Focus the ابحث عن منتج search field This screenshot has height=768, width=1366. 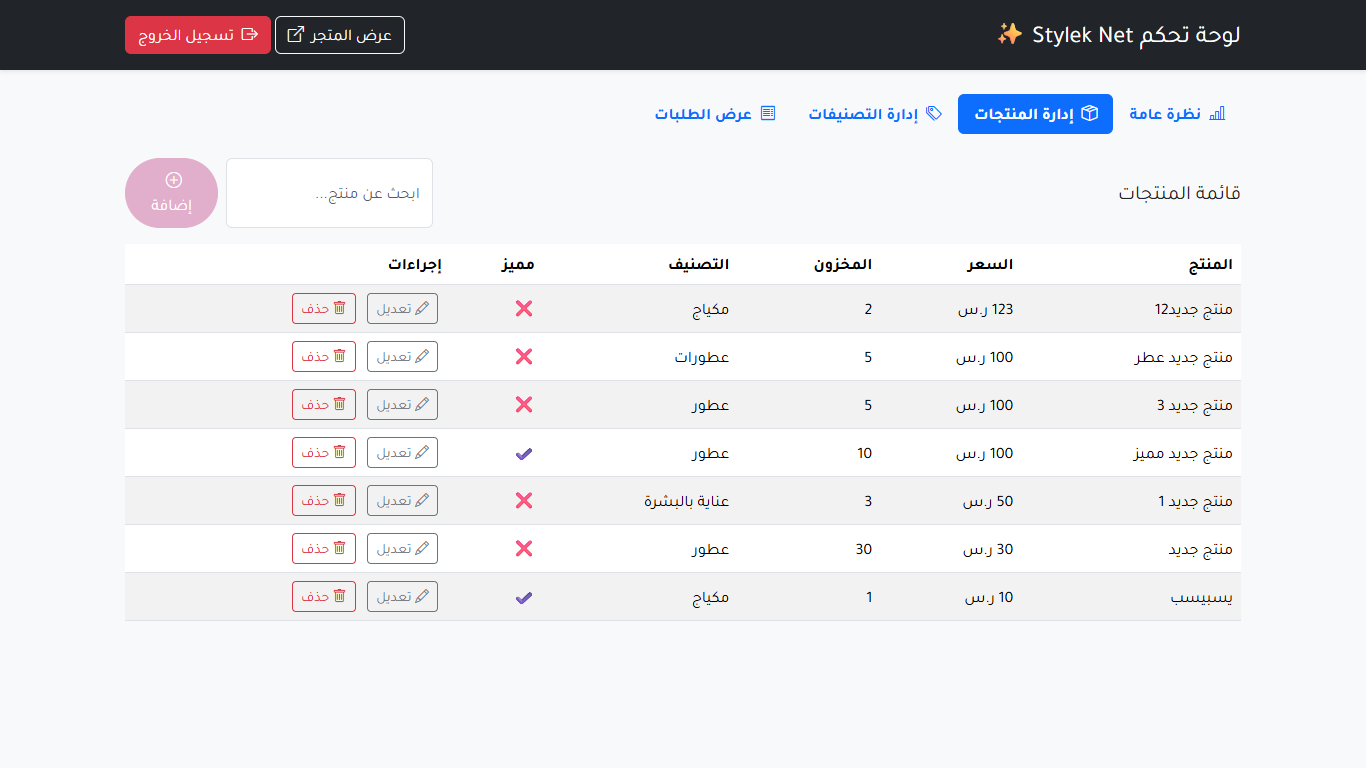(x=329, y=193)
